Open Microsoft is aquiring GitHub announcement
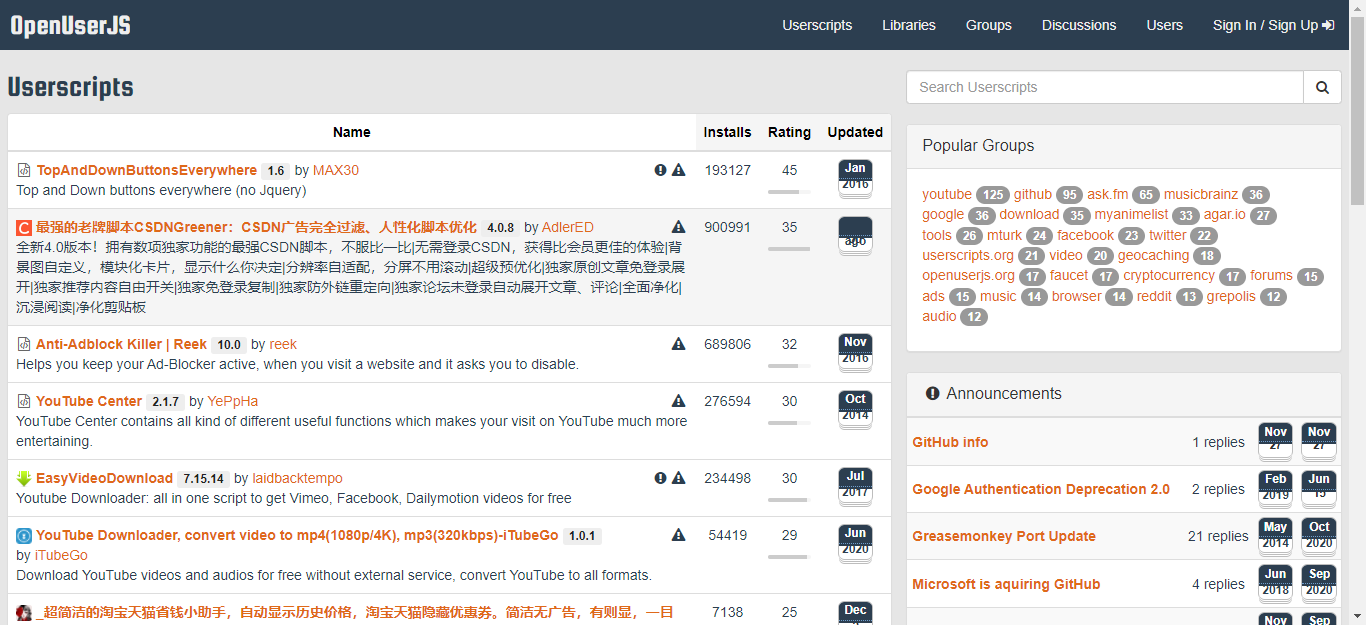1366x625 pixels. 1006,584
